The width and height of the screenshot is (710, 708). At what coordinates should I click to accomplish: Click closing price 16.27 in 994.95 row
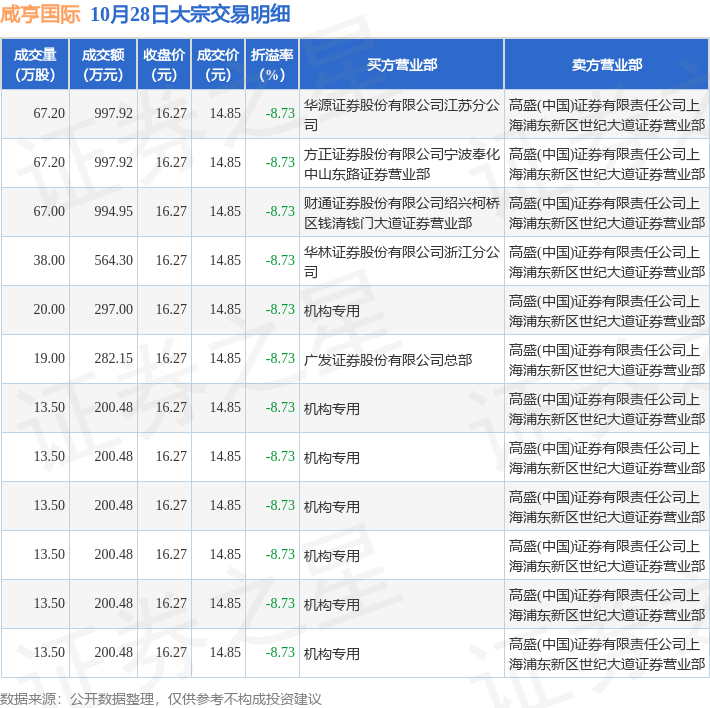[x=171, y=211]
